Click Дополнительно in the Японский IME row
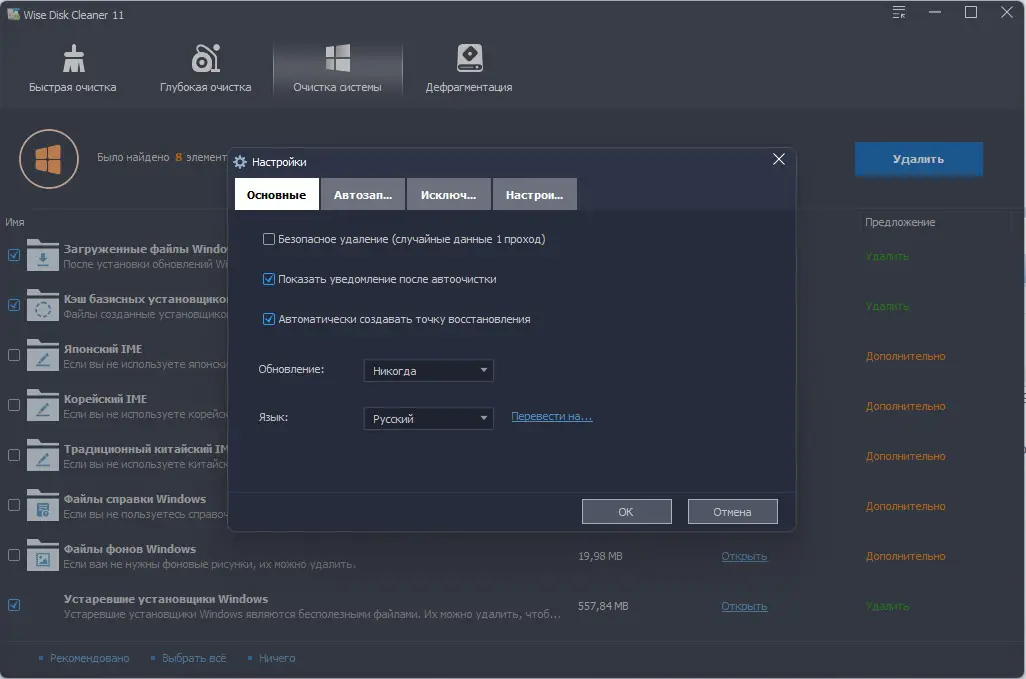 [906, 357]
